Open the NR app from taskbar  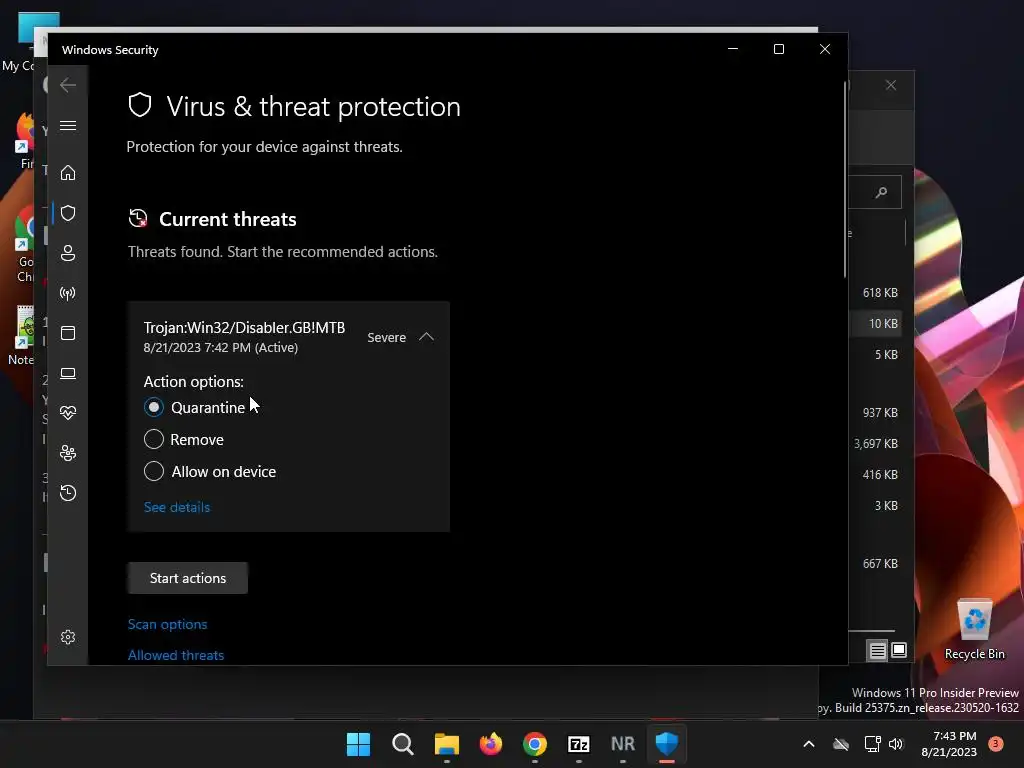[622, 744]
